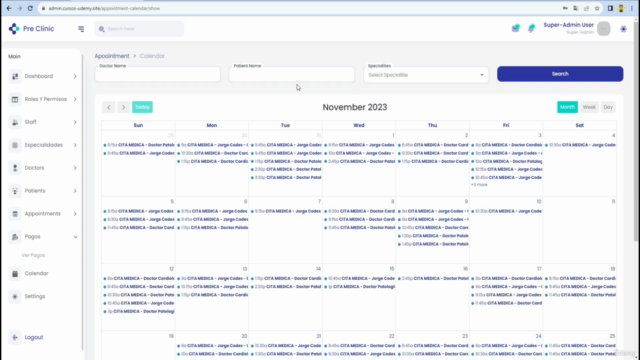Click the Today button

[142, 107]
